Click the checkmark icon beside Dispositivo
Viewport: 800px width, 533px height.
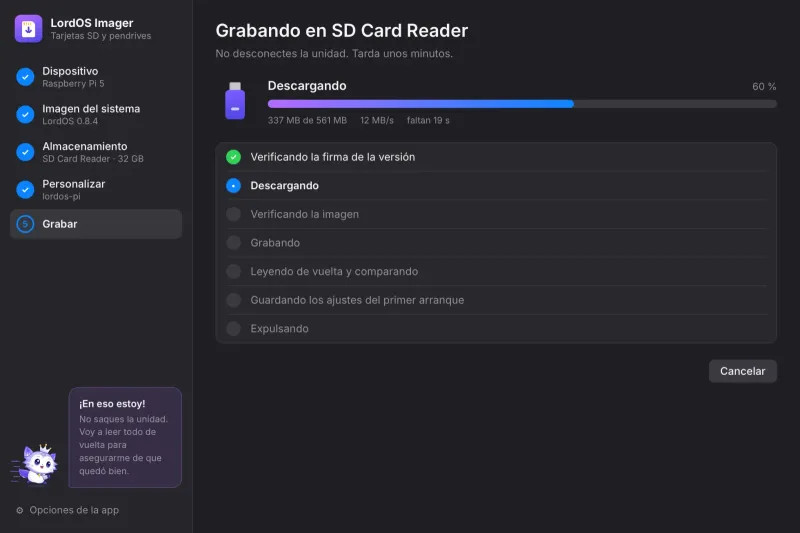[x=25, y=77]
